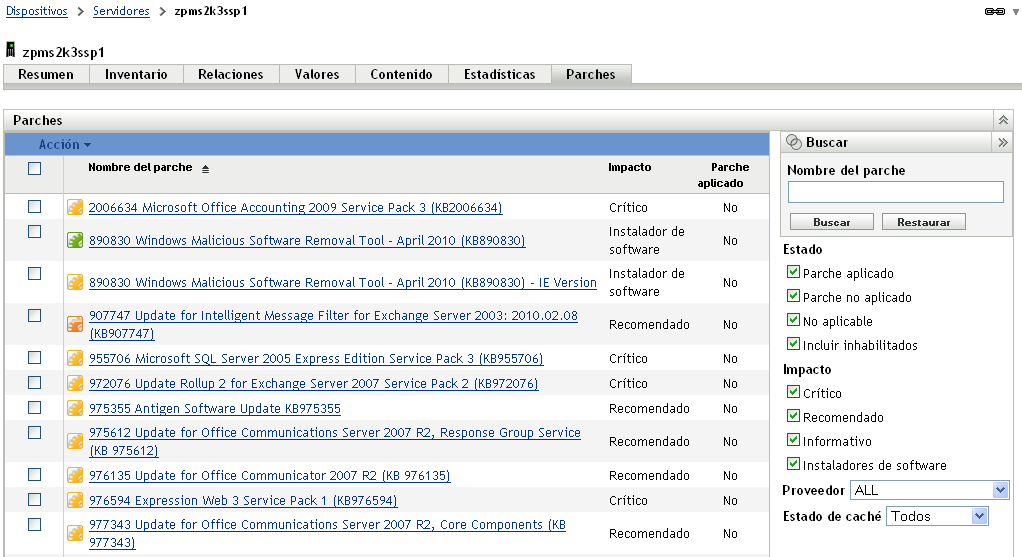Go to Dispositivos breadcrumb link
Image resolution: width=1022 pixels, height=557 pixels.
click(36, 11)
